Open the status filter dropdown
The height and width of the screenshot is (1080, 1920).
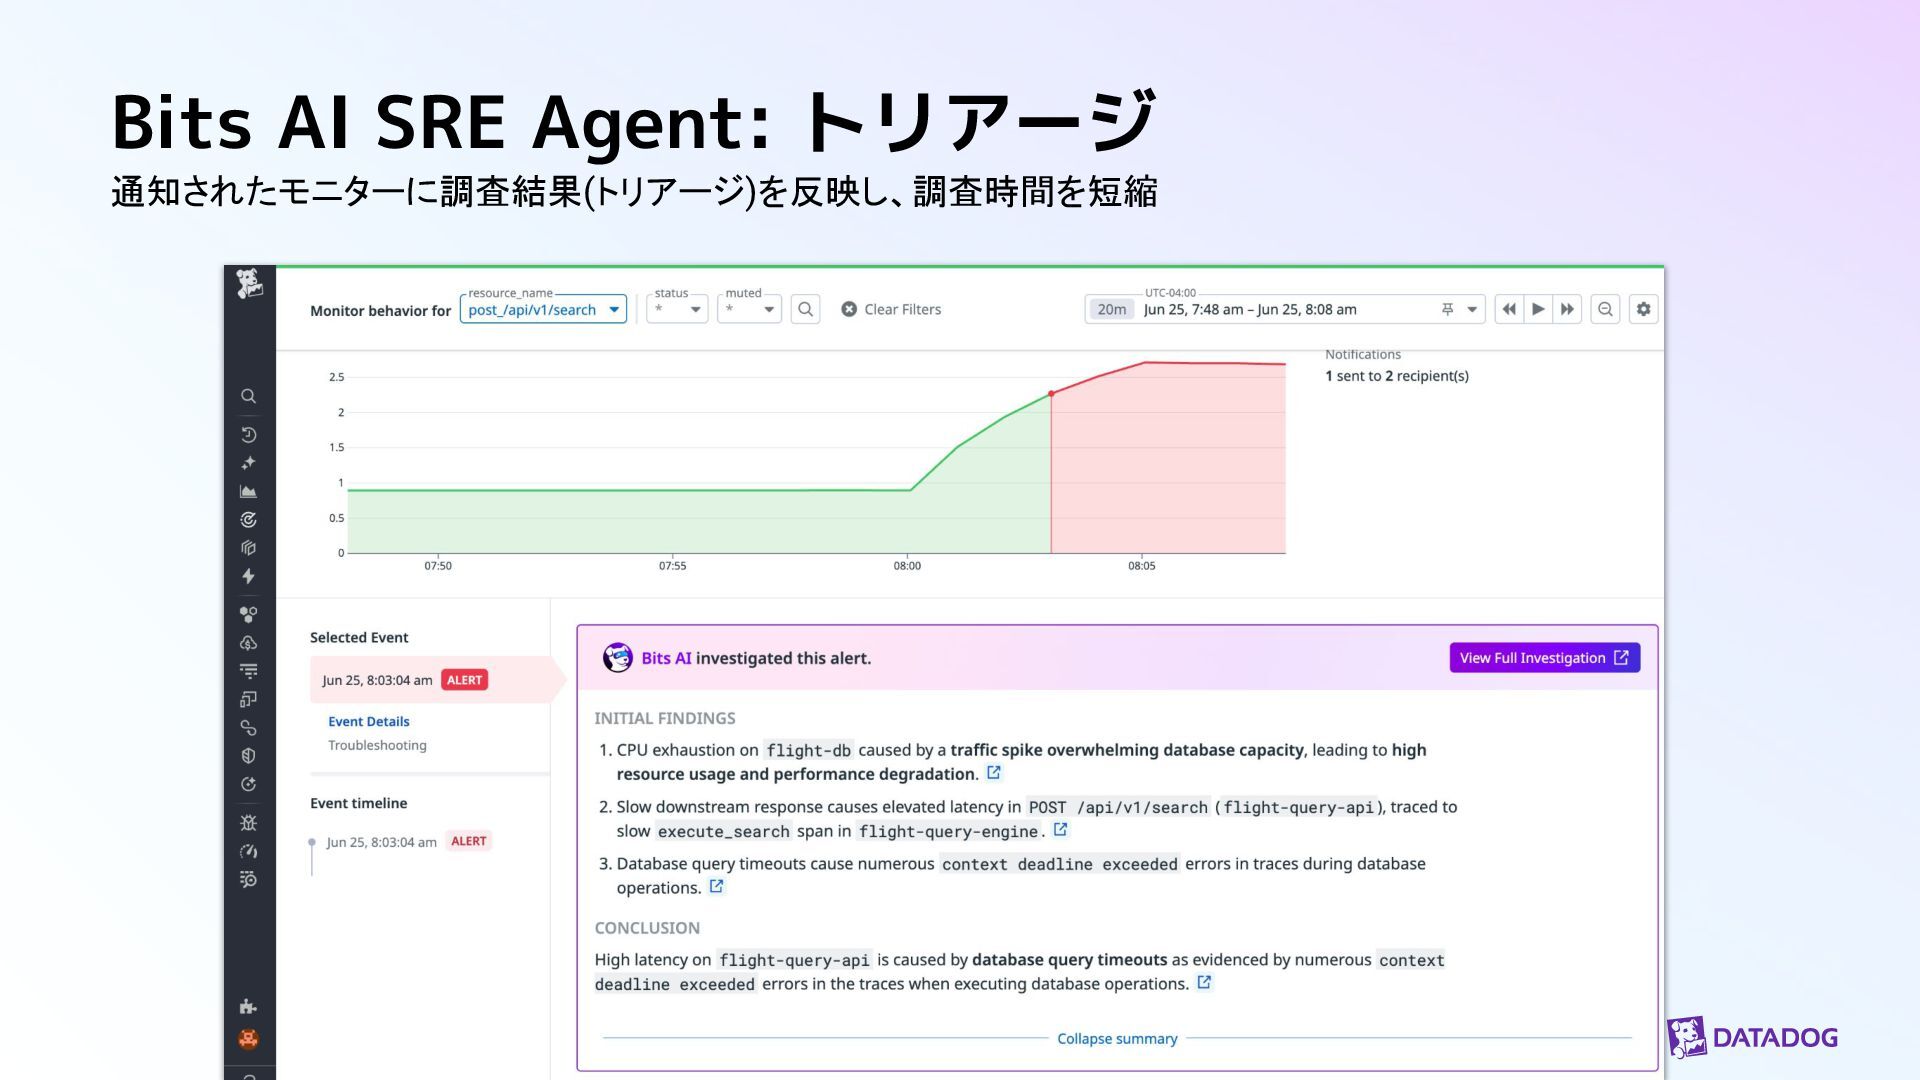click(x=677, y=309)
